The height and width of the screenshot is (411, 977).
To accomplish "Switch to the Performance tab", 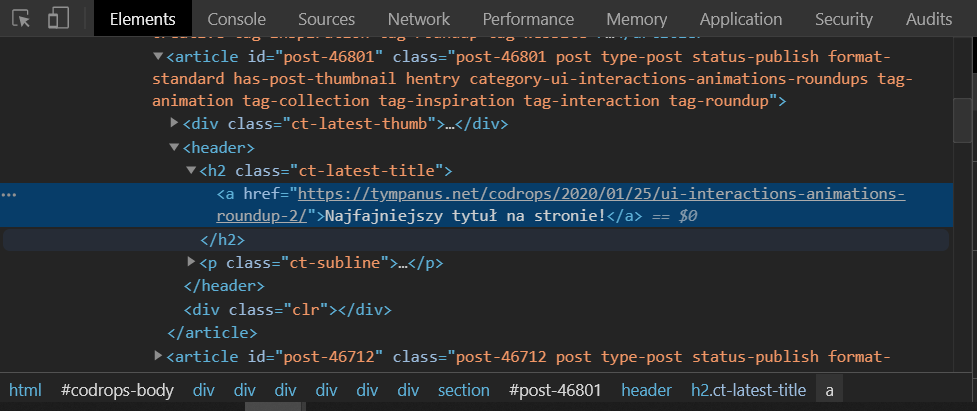I will click(x=528, y=19).
